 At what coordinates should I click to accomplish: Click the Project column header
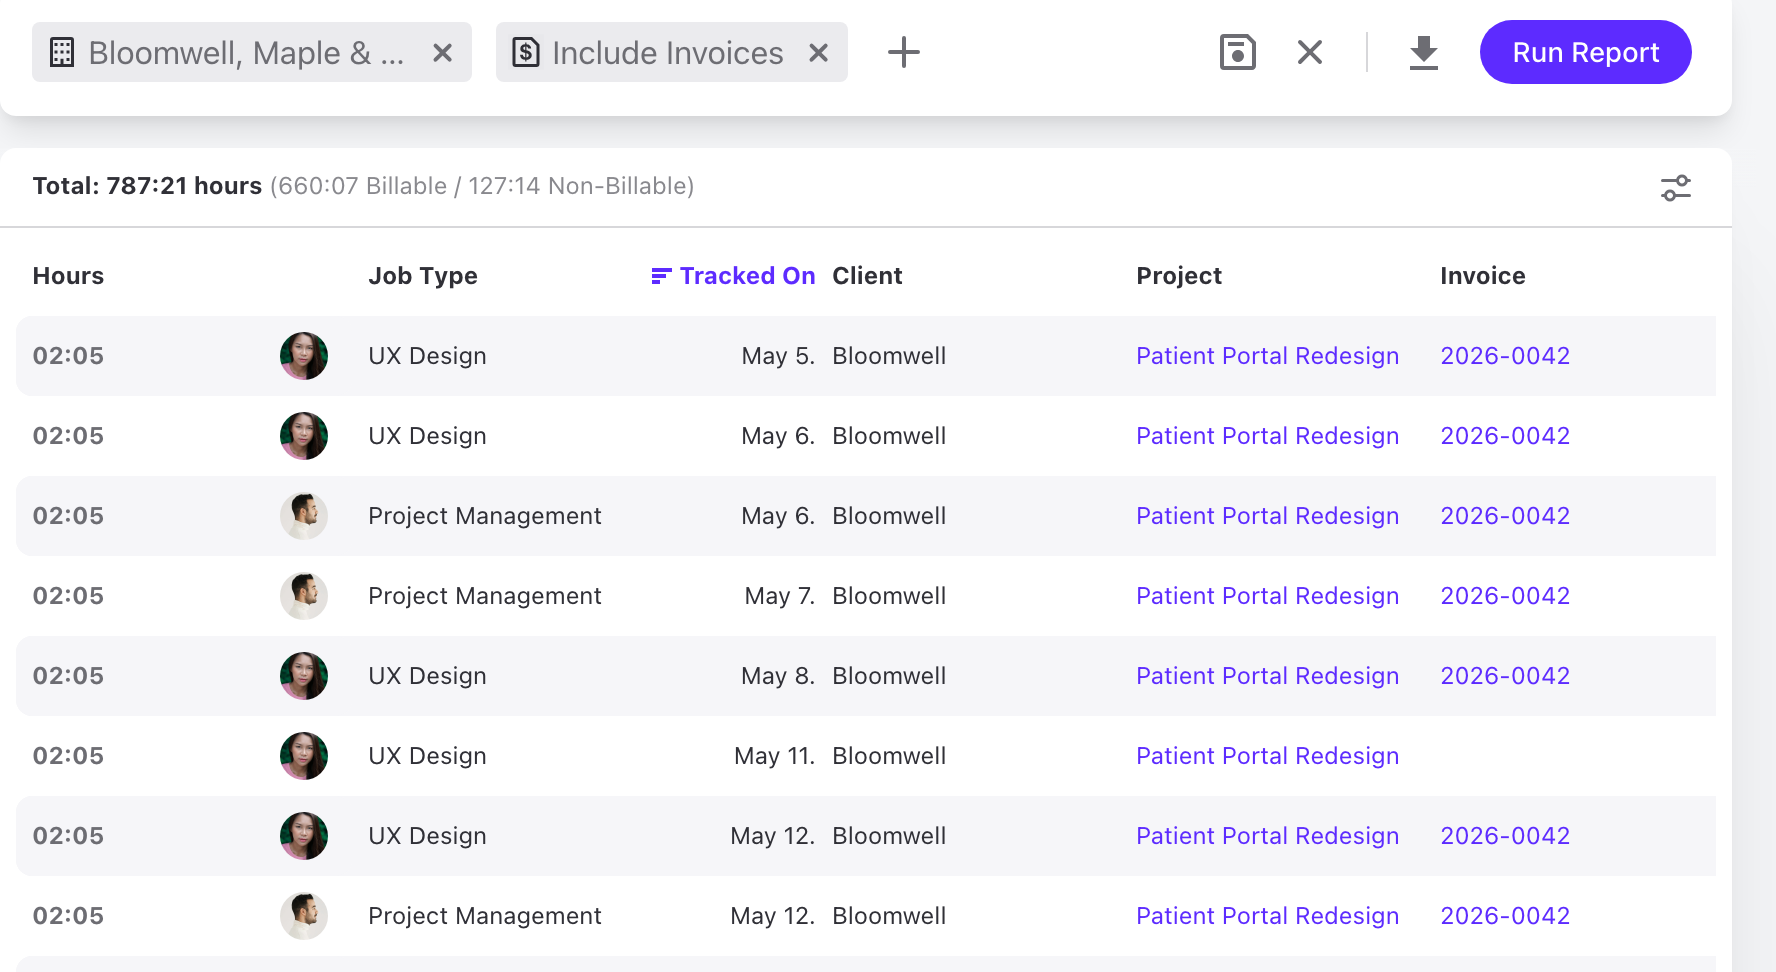1179,276
